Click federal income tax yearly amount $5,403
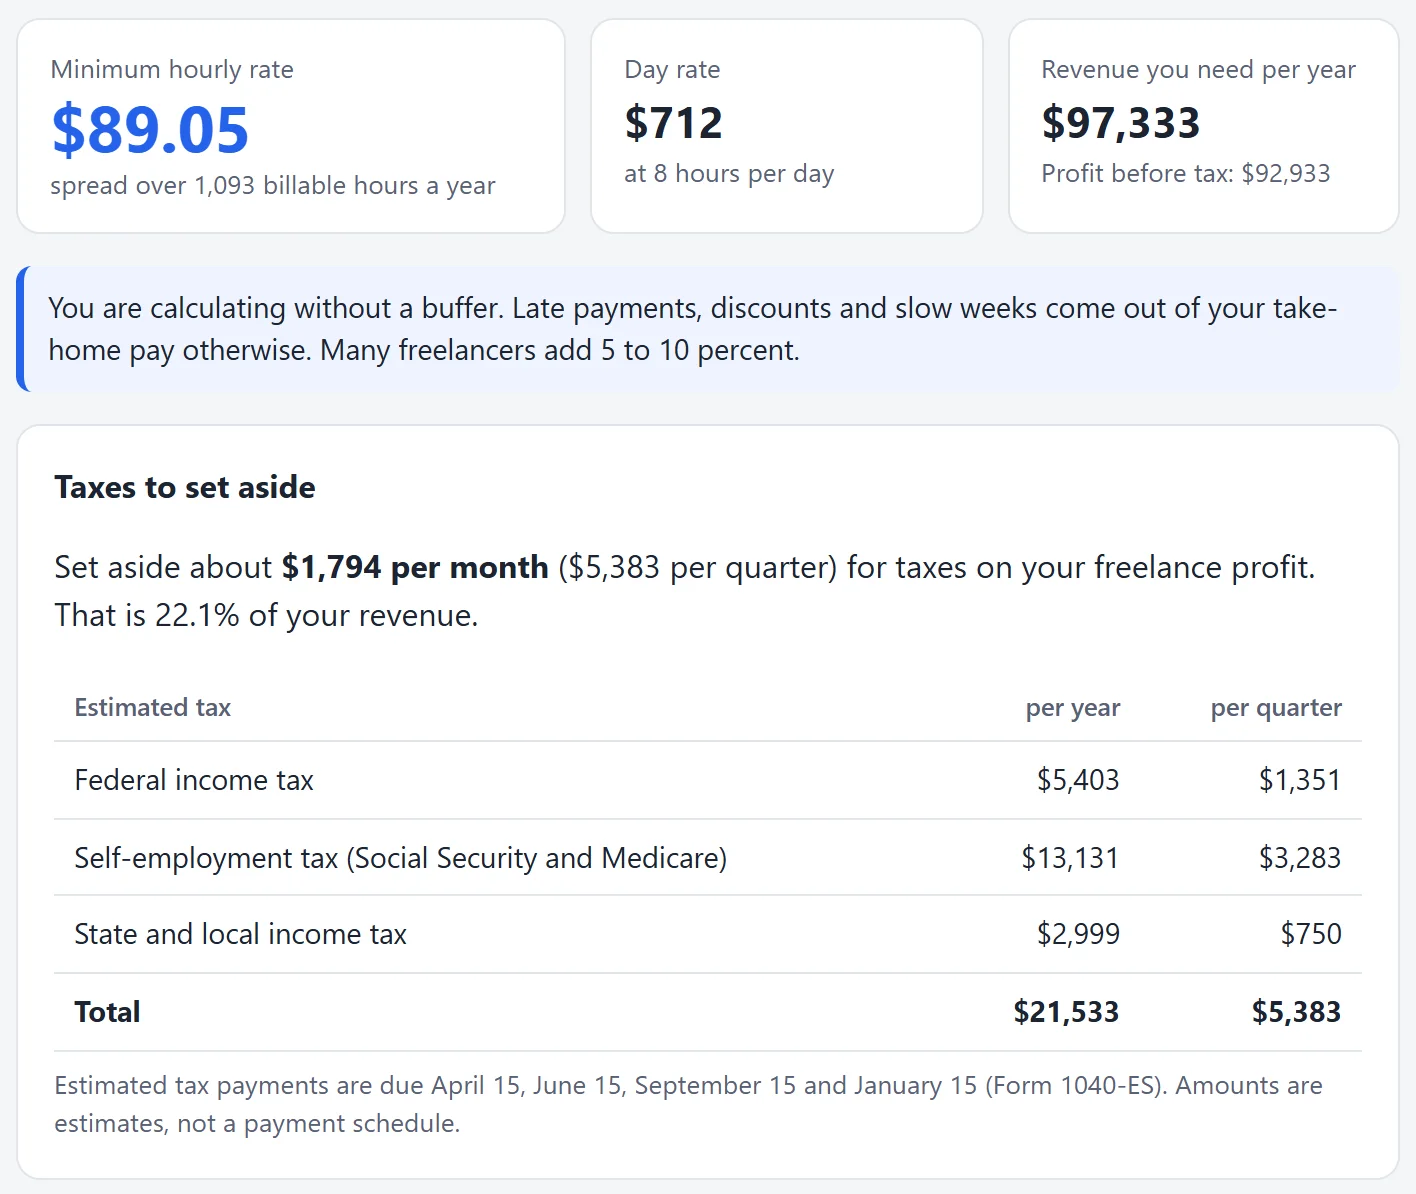The width and height of the screenshot is (1416, 1194). pyautogui.click(x=1078, y=780)
